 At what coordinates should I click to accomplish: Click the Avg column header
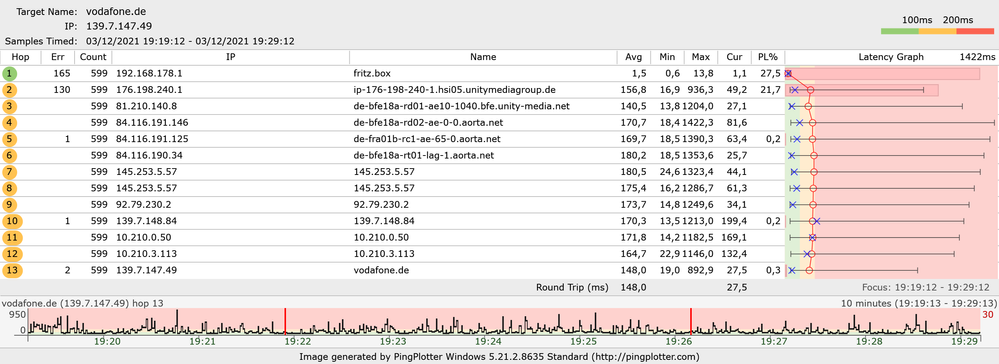(x=634, y=57)
